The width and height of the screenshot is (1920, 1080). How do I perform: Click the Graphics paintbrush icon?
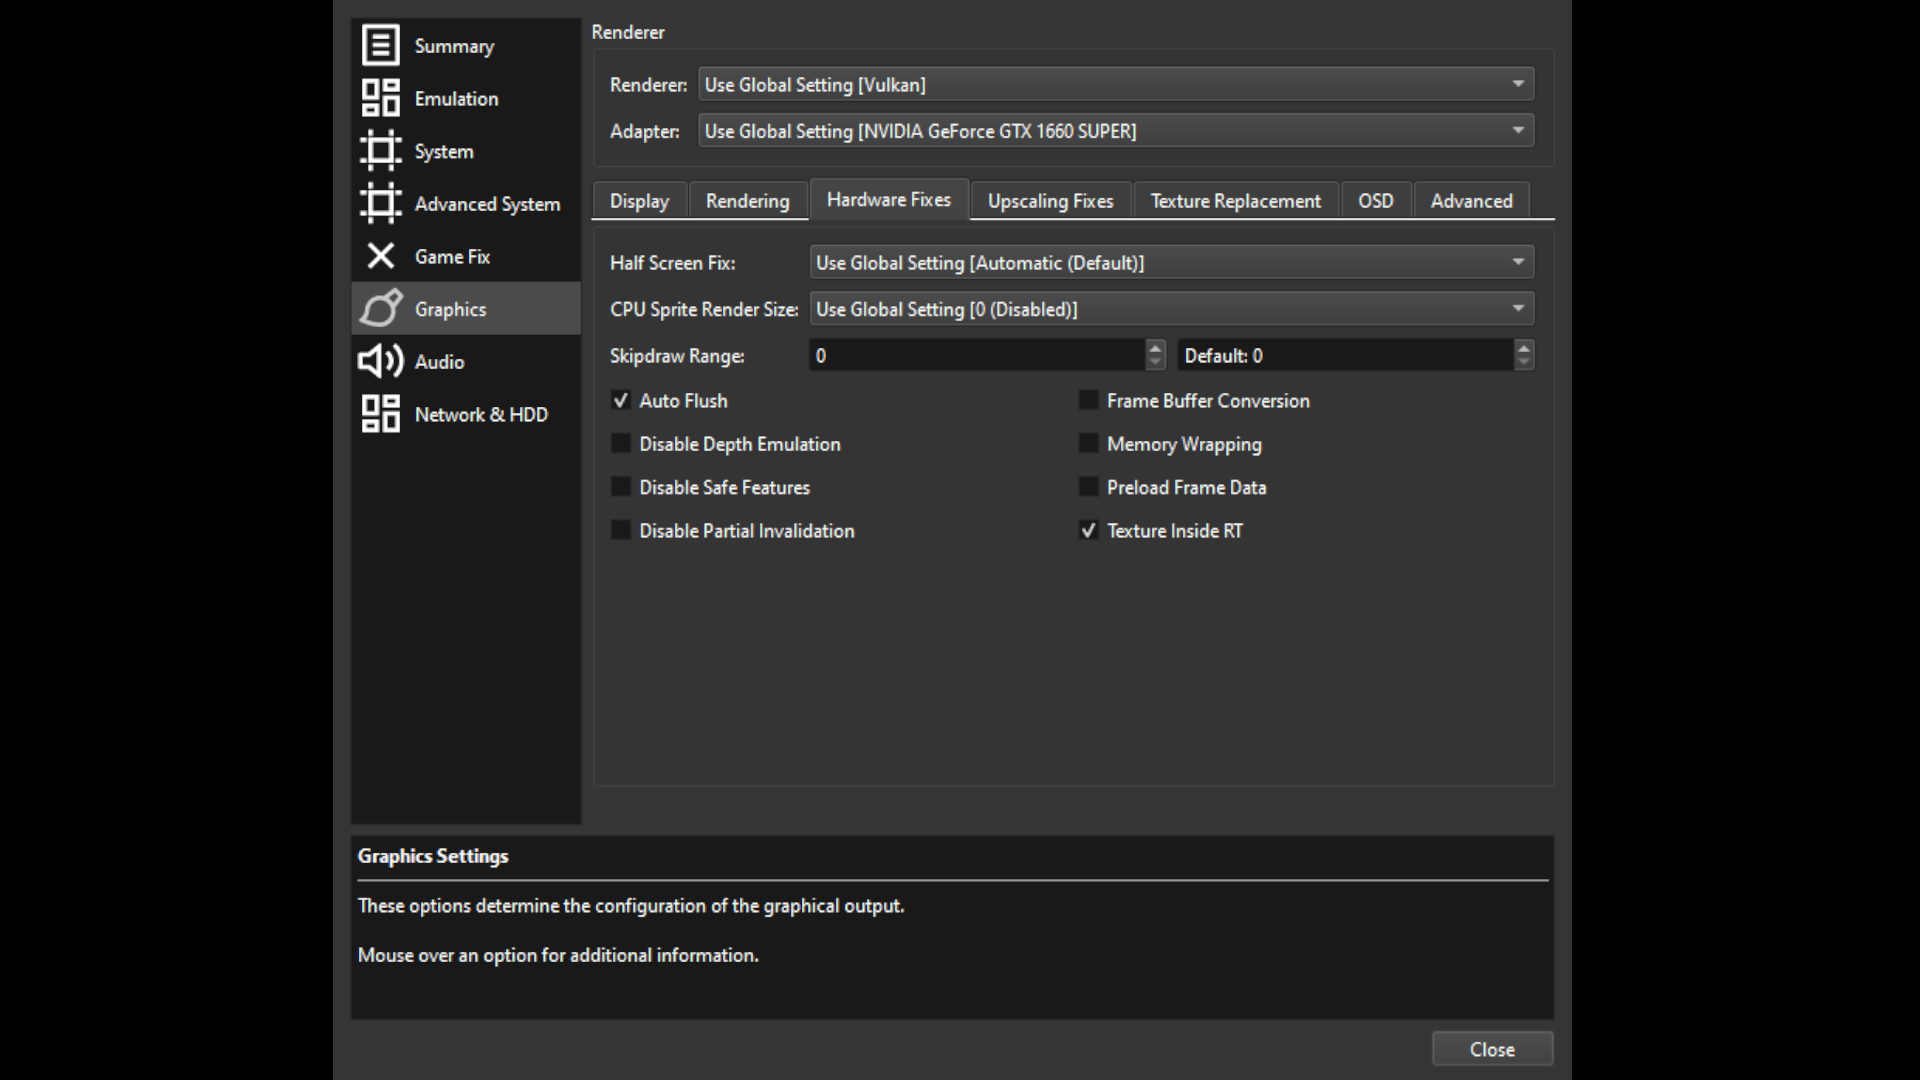[x=380, y=309]
